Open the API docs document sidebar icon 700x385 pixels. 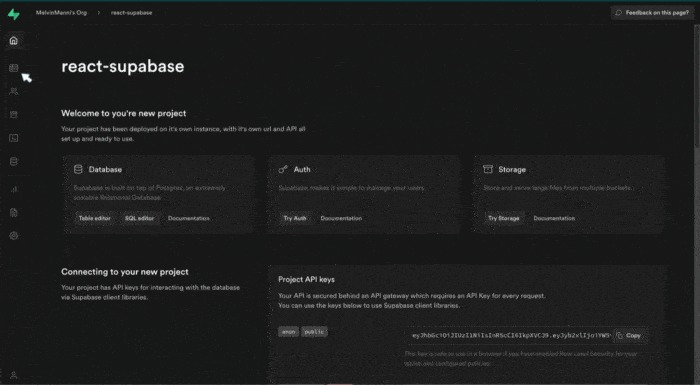click(14, 212)
